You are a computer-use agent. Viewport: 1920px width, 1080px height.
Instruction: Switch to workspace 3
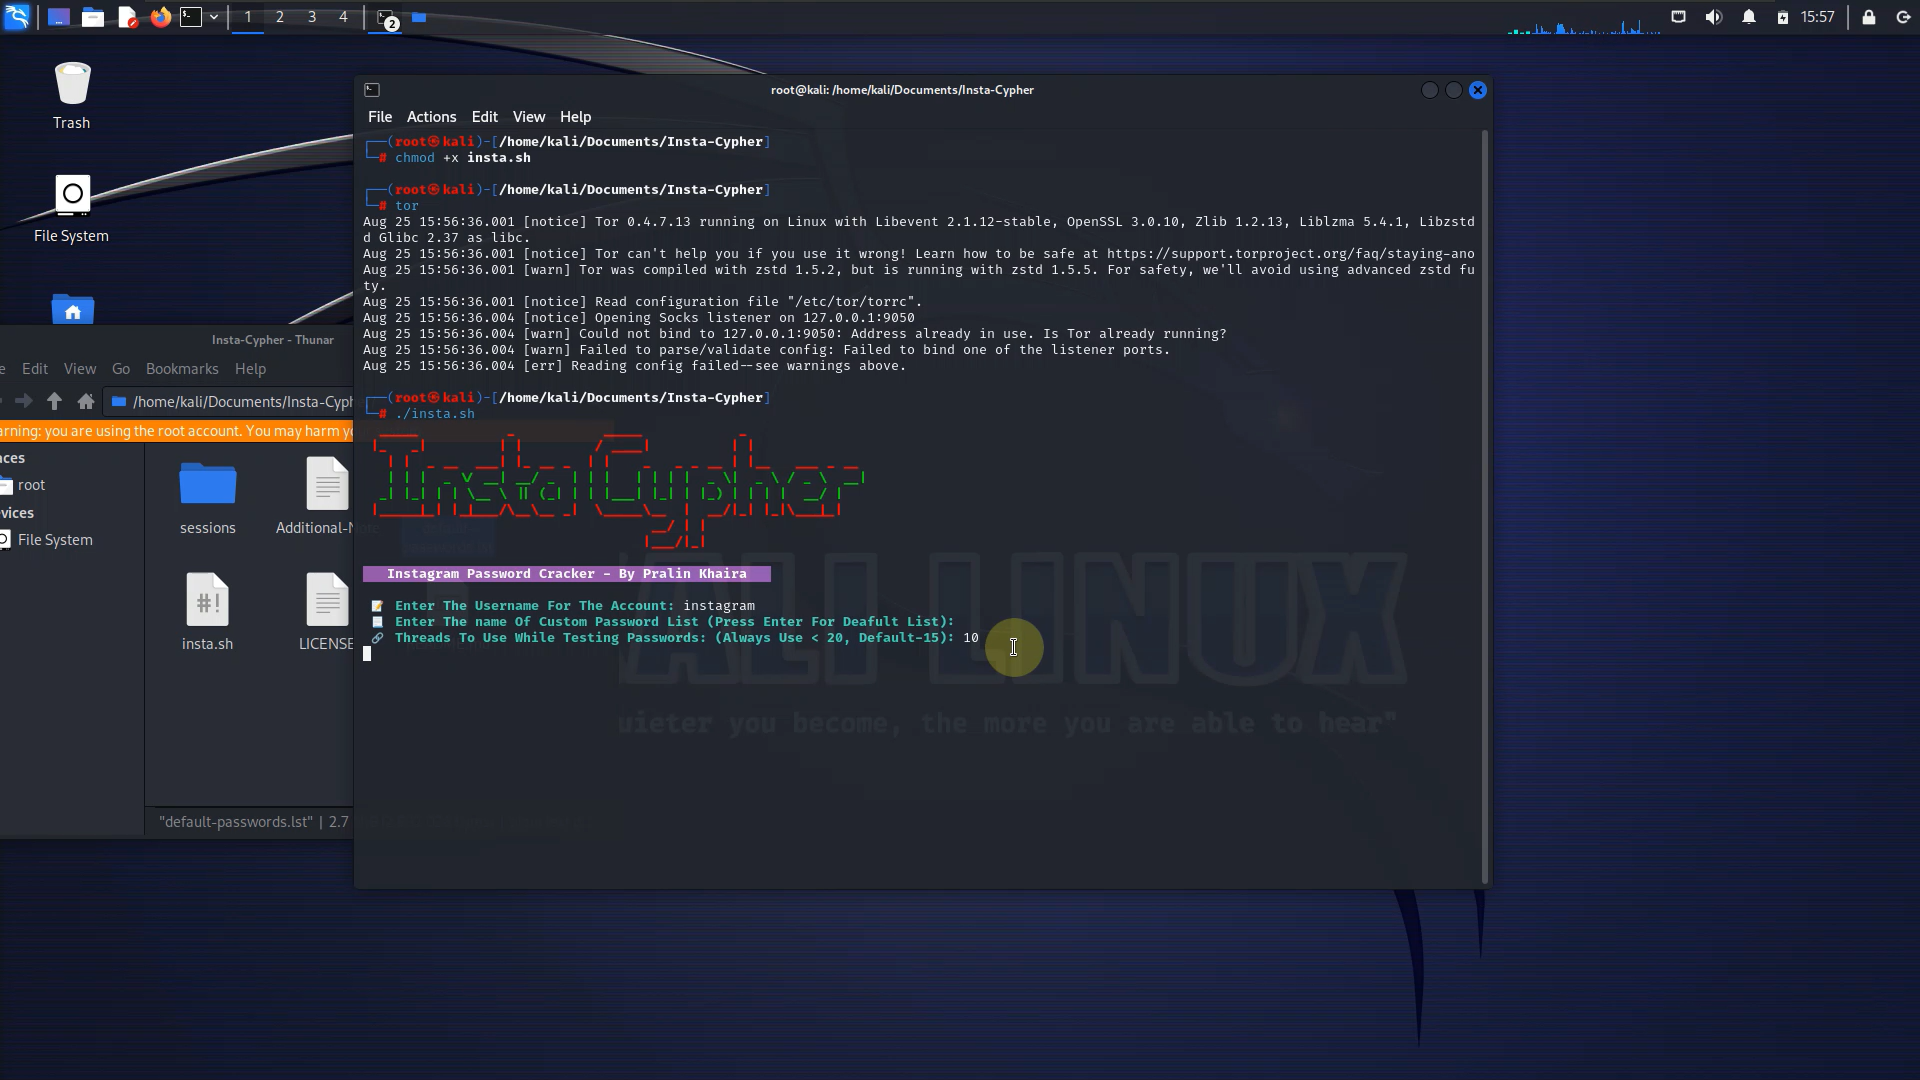click(312, 17)
